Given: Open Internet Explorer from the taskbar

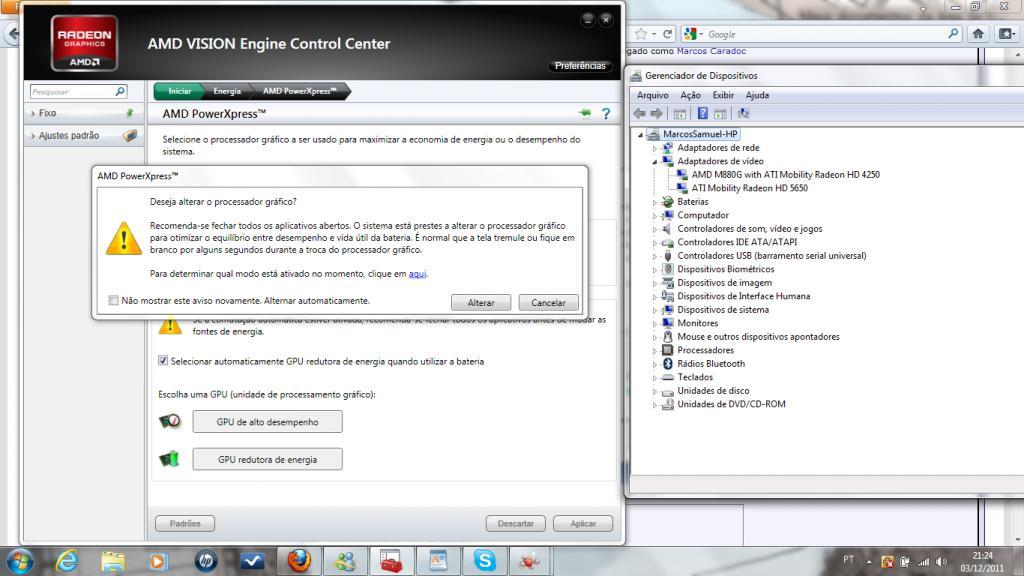Looking at the screenshot, I should point(67,561).
